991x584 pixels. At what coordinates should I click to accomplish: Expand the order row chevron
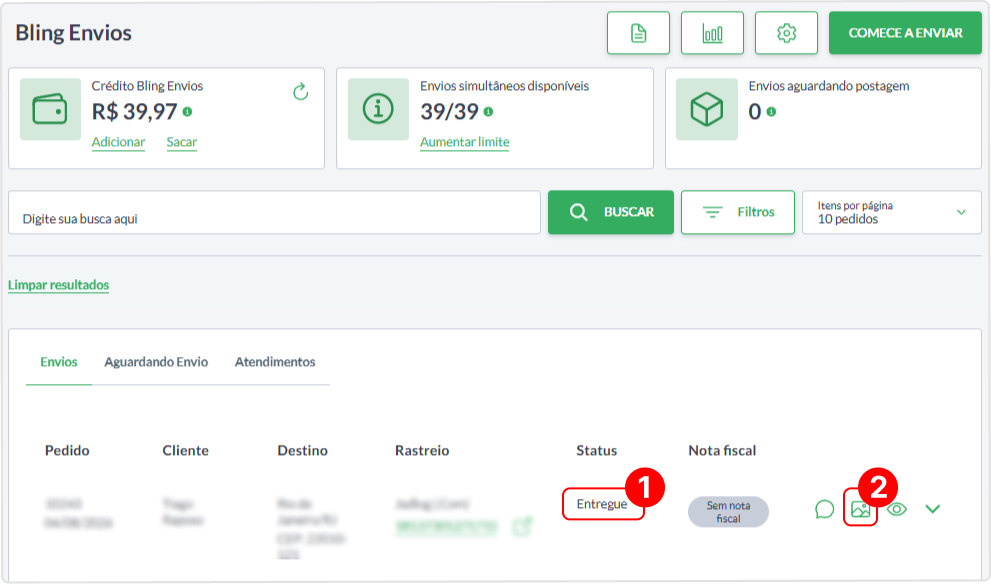click(933, 509)
